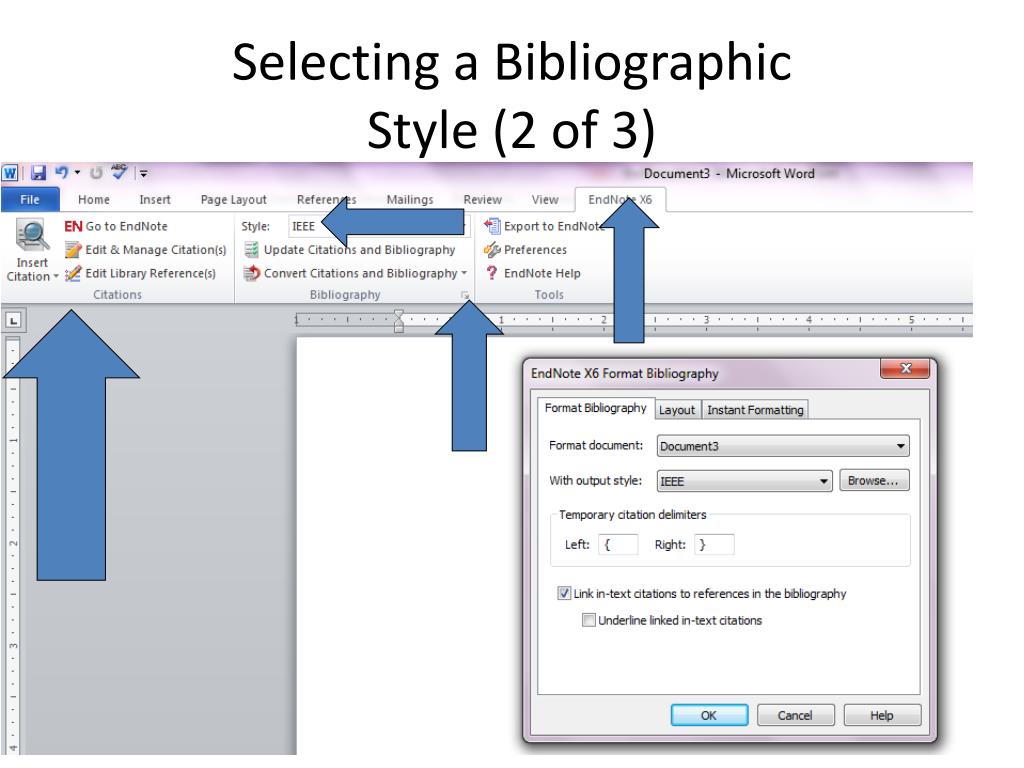Expand Convert Citations and Bibliography dropdown arrow
Screen dimensions: 1024x768
[464, 273]
